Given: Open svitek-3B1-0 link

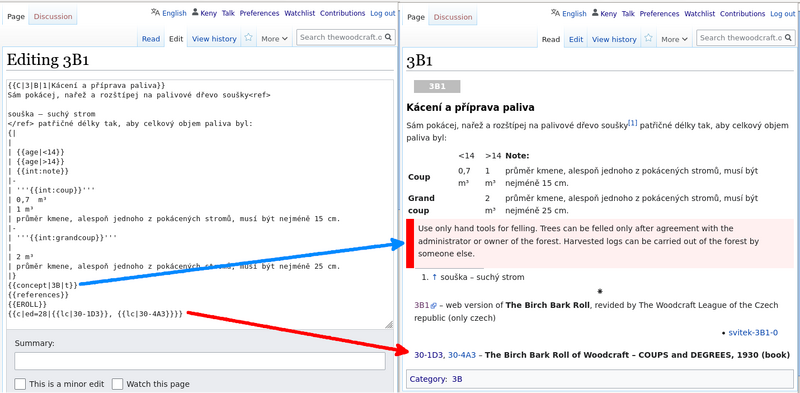Looking at the screenshot, I should (x=753, y=333).
